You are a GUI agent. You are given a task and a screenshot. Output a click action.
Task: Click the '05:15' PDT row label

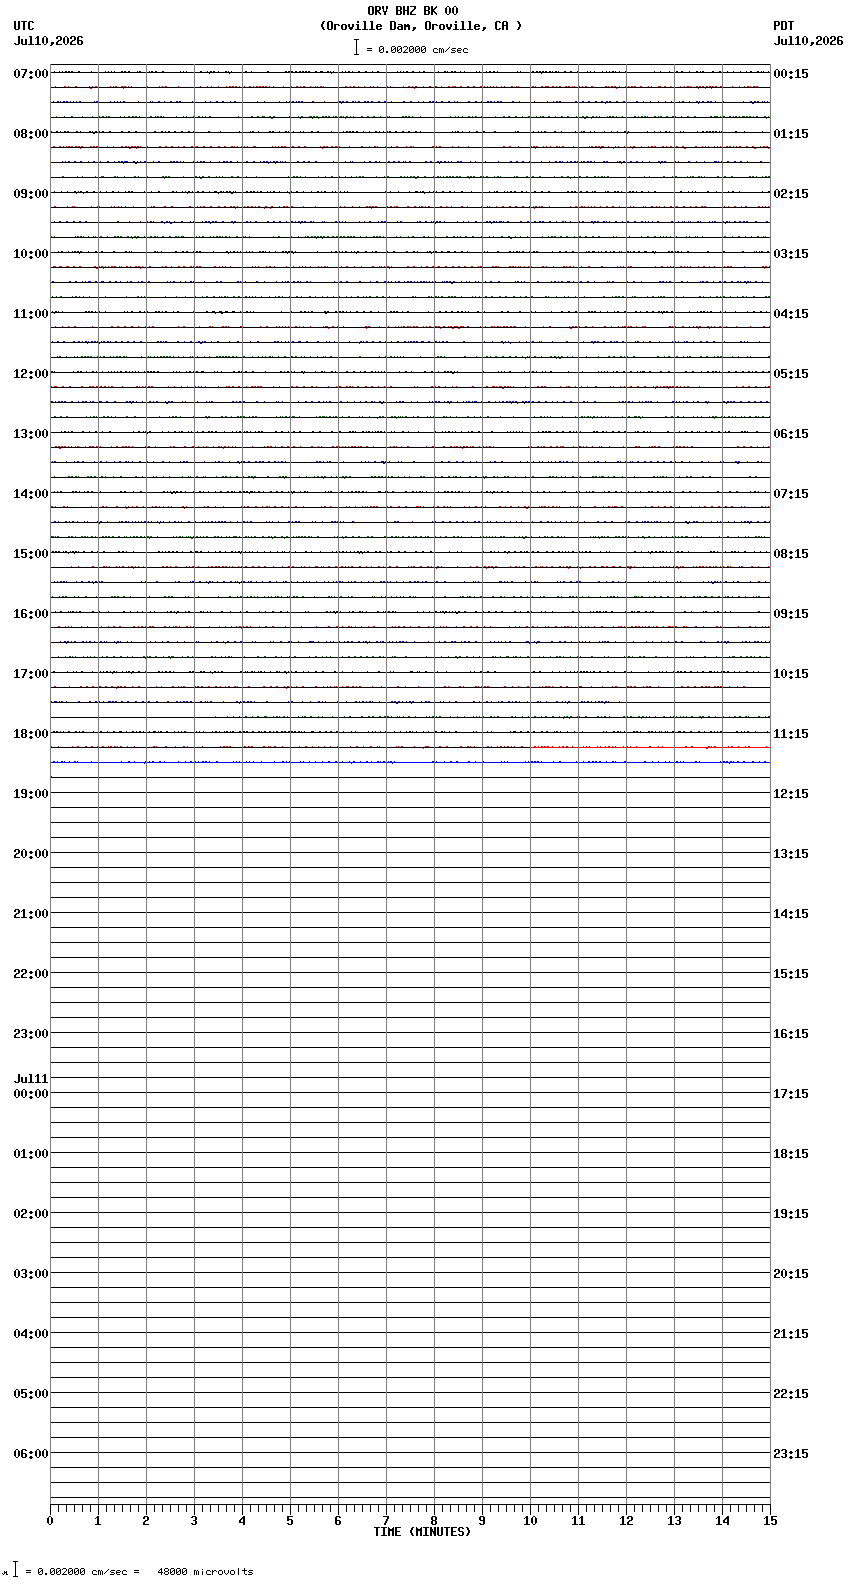click(791, 374)
